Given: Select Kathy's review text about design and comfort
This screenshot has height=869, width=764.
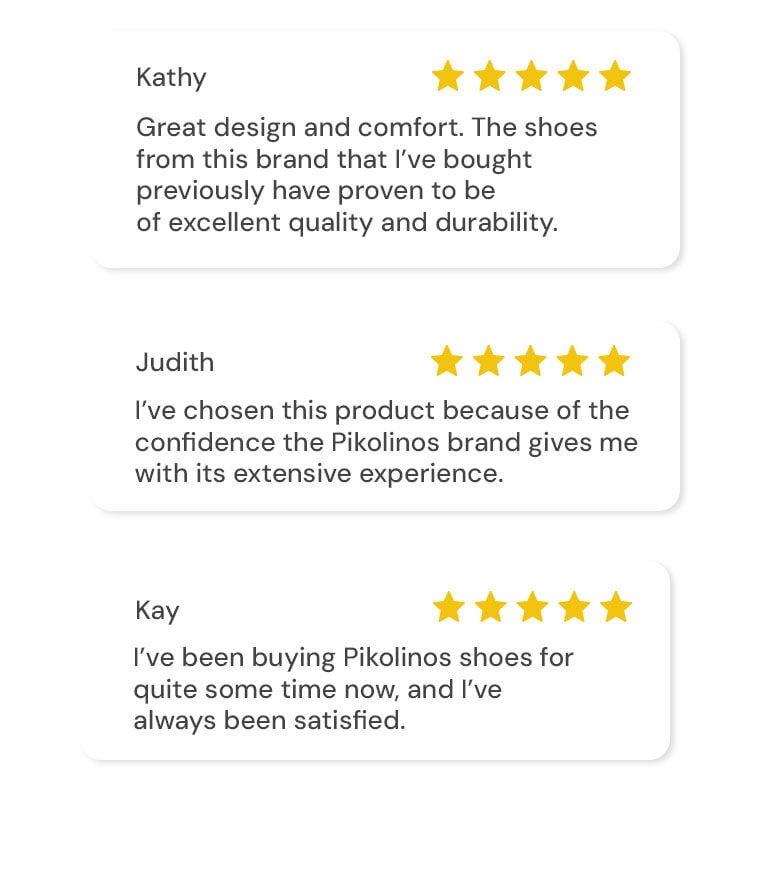Looking at the screenshot, I should [x=367, y=175].
